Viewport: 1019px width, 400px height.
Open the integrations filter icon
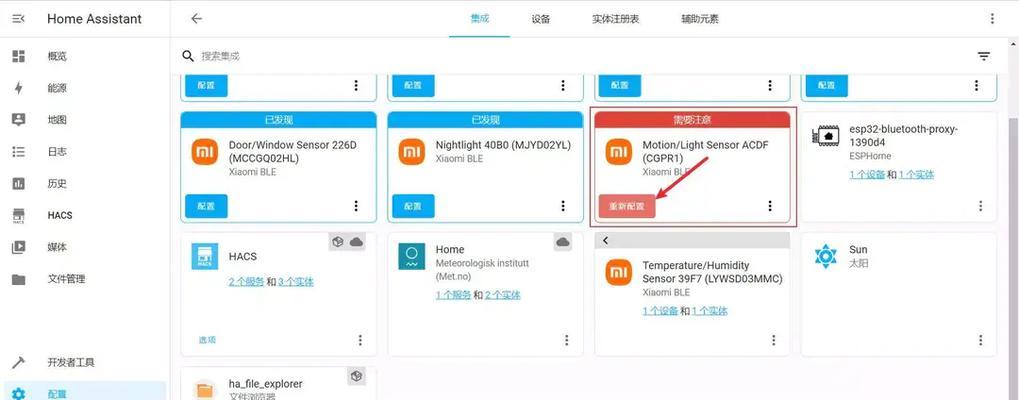pos(984,56)
